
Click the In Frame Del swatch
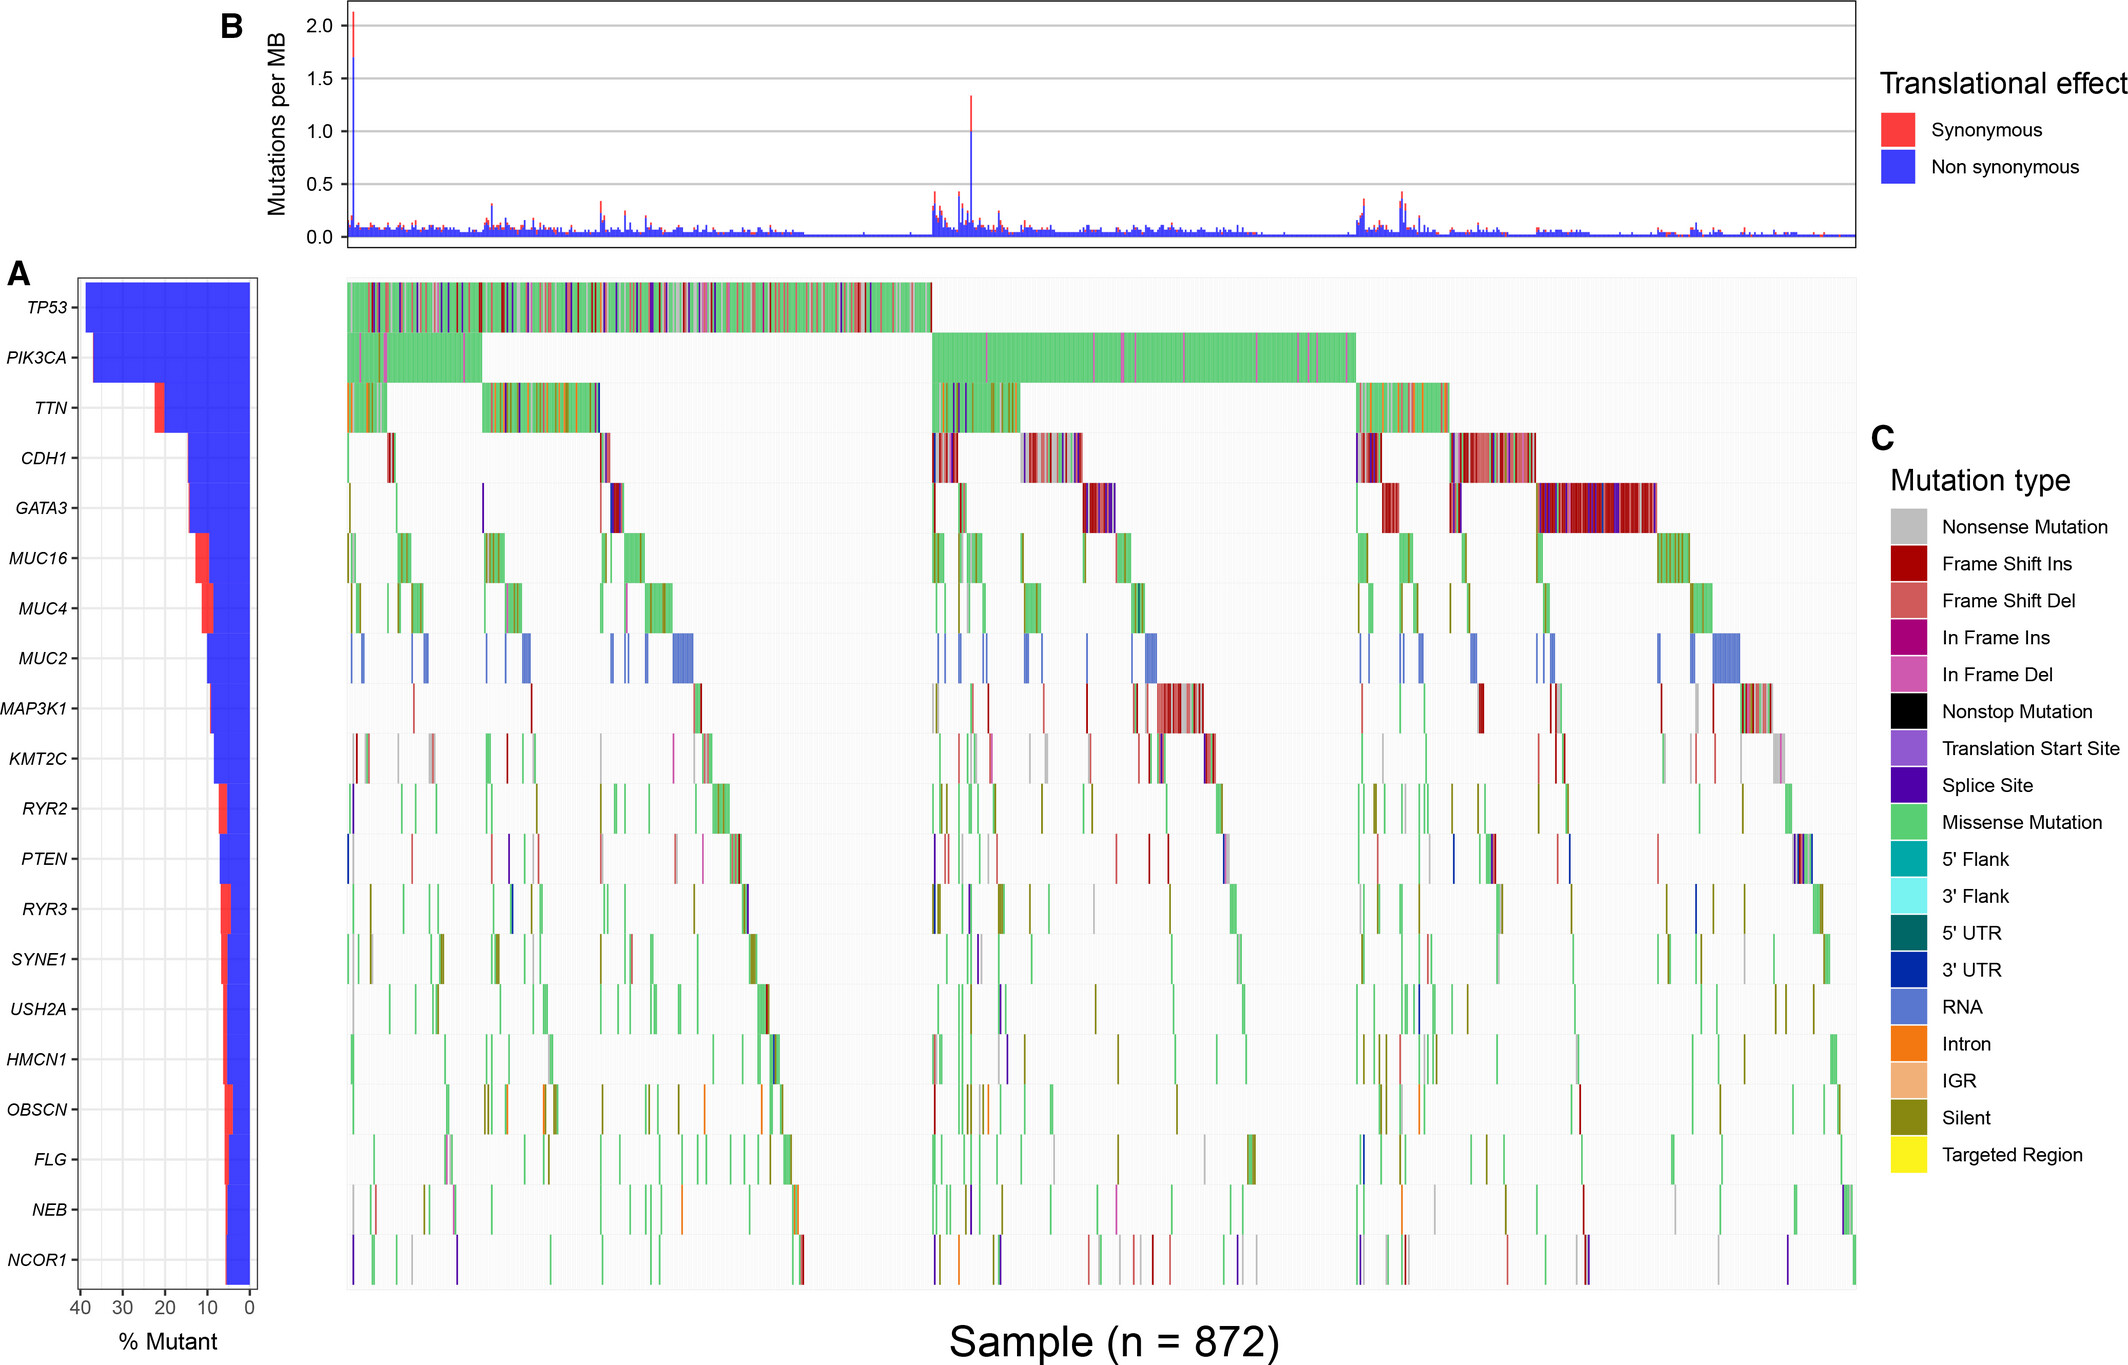pos(1908,675)
